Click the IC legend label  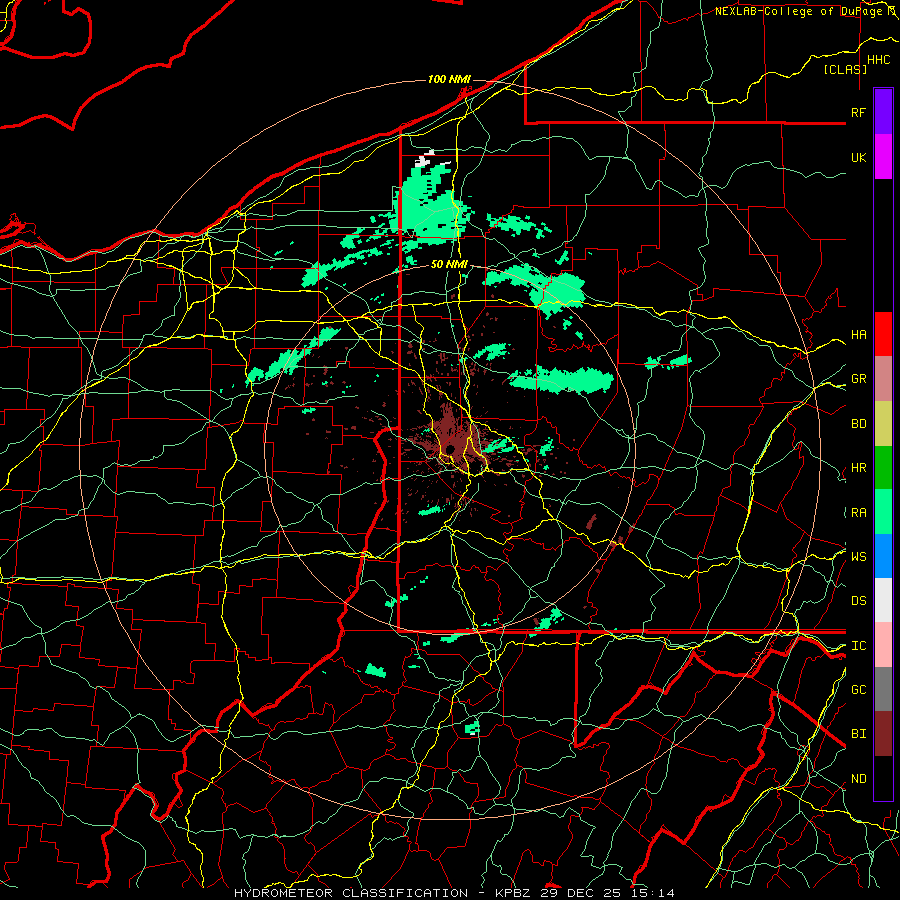pyautogui.click(x=858, y=646)
